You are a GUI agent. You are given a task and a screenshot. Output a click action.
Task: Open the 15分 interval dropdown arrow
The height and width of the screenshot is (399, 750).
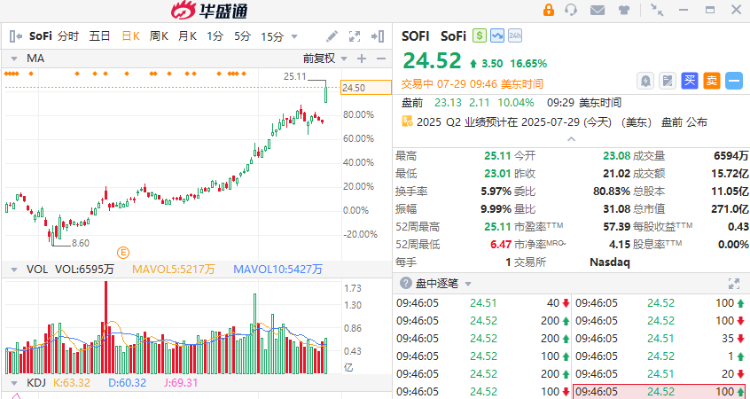click(x=294, y=36)
